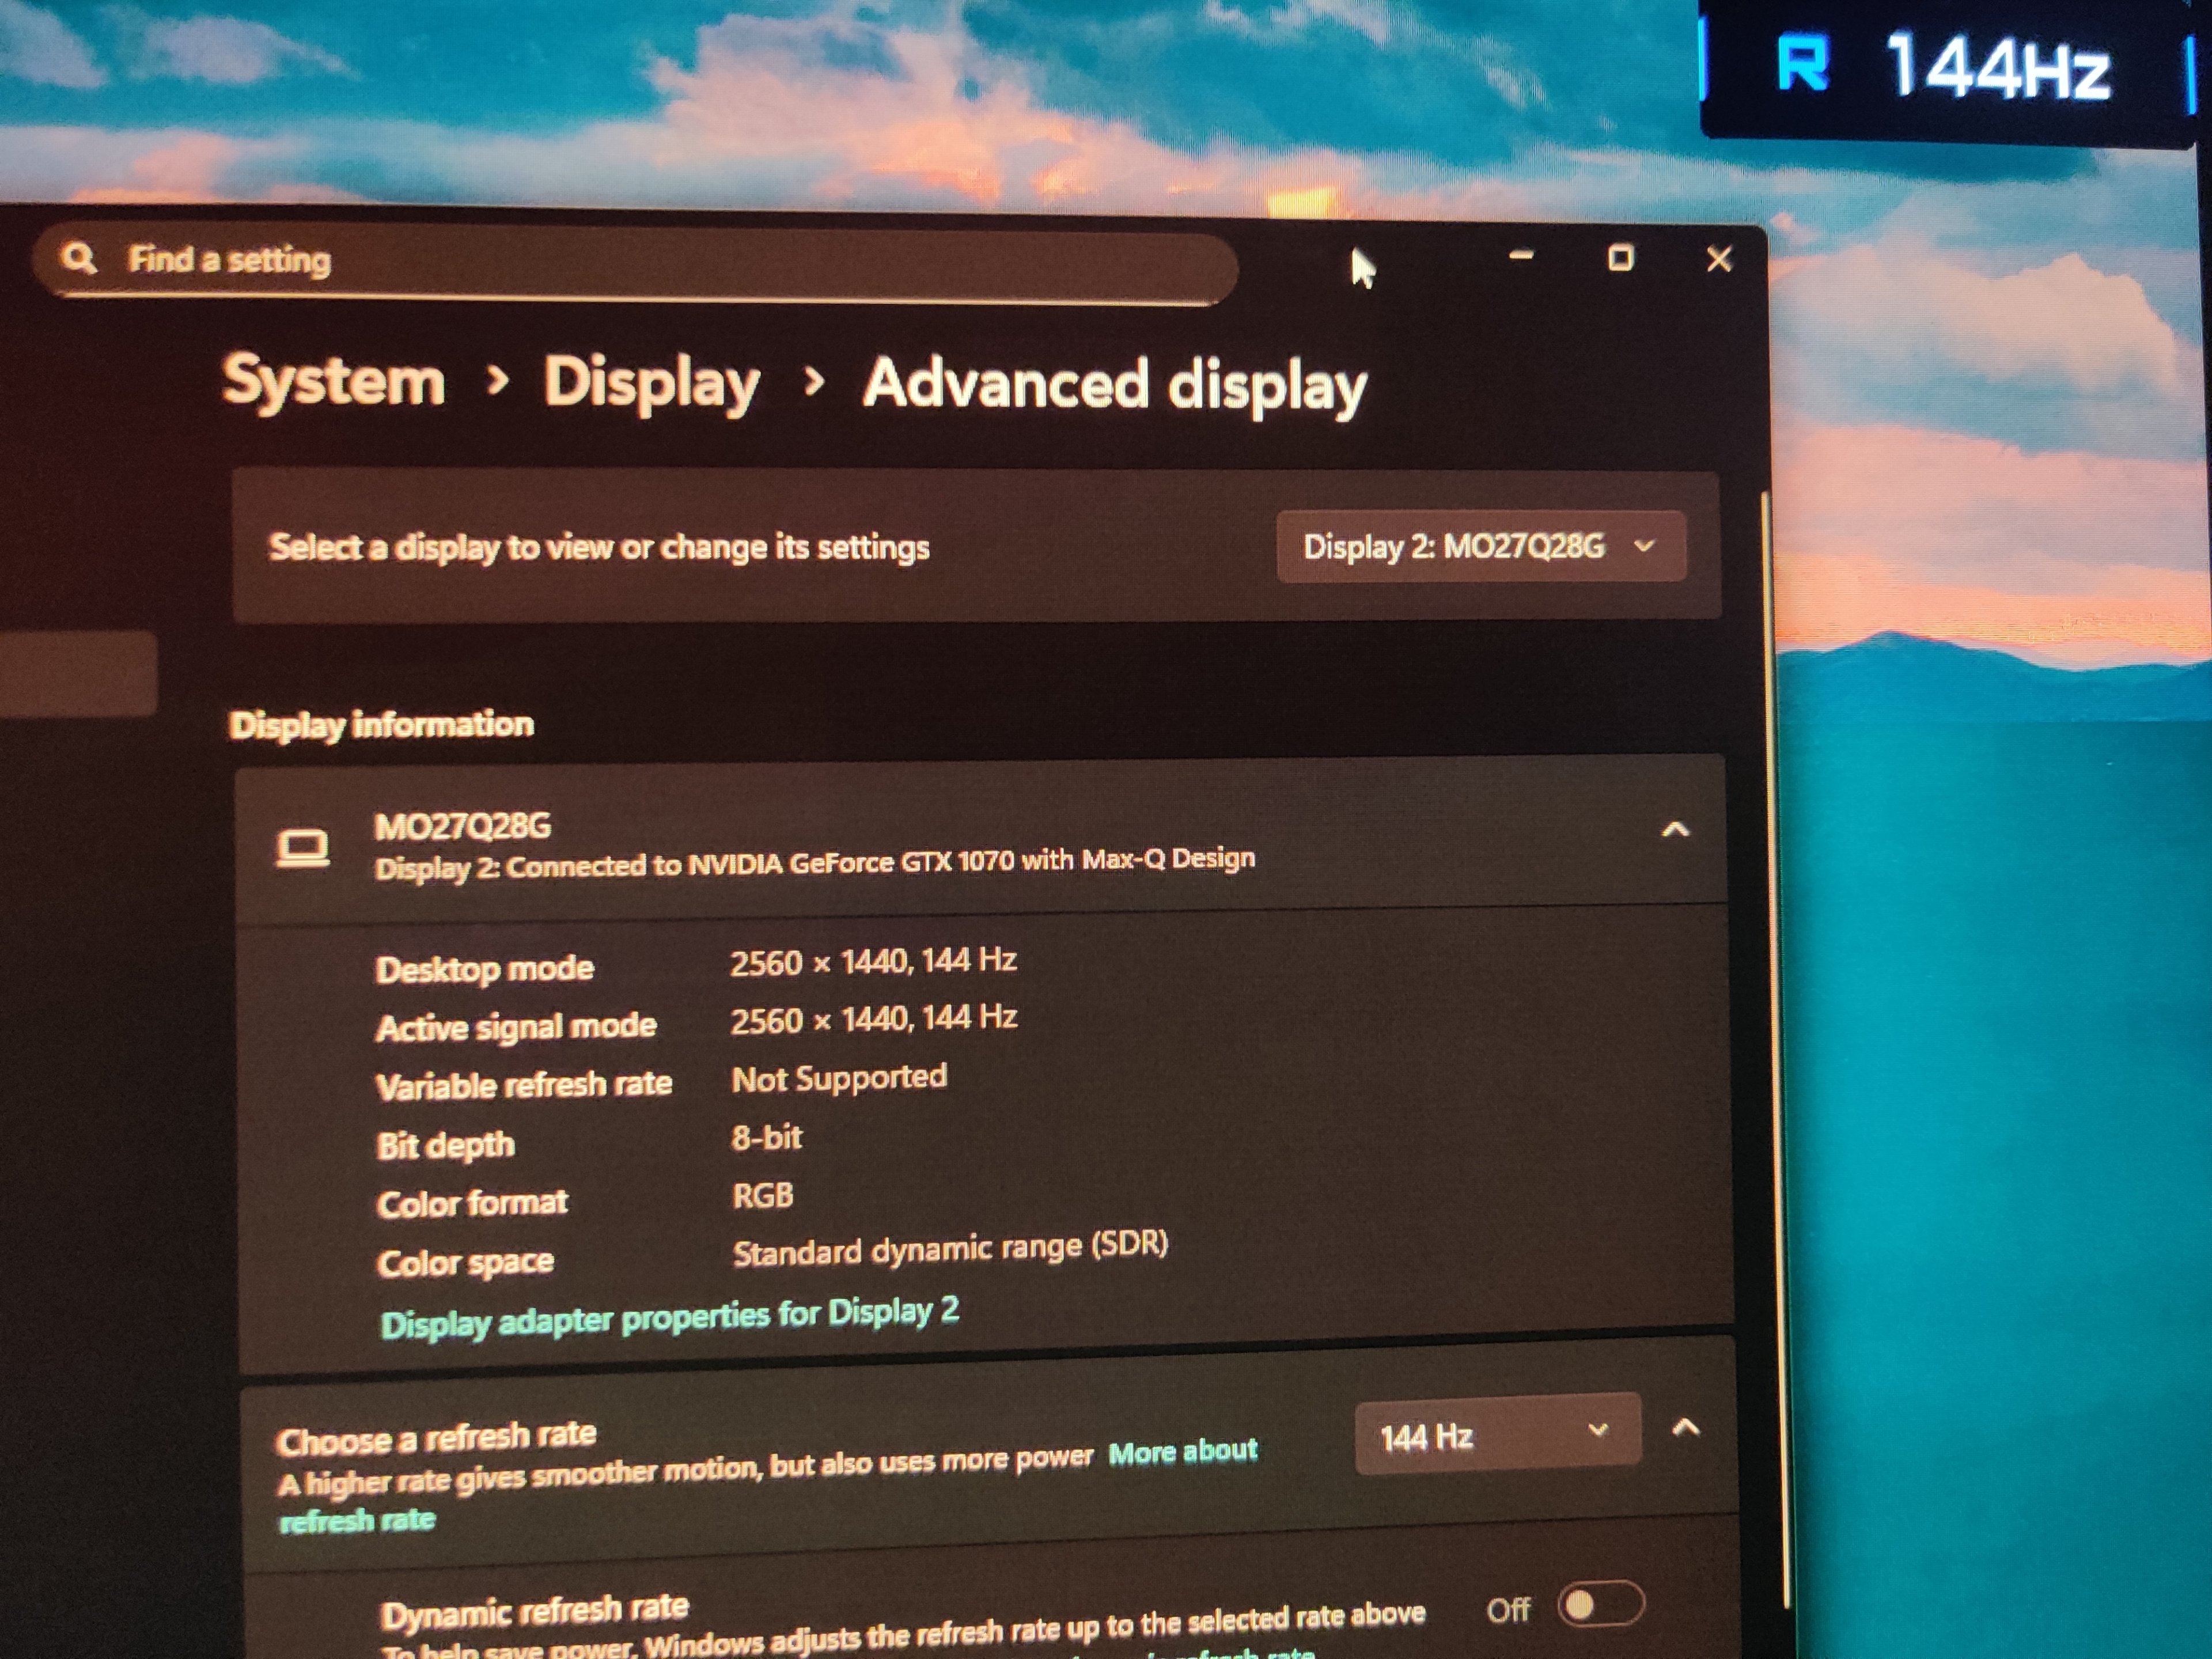Close the Settings window
Screen dimensions: 2212x1659
pyautogui.click(x=1719, y=259)
